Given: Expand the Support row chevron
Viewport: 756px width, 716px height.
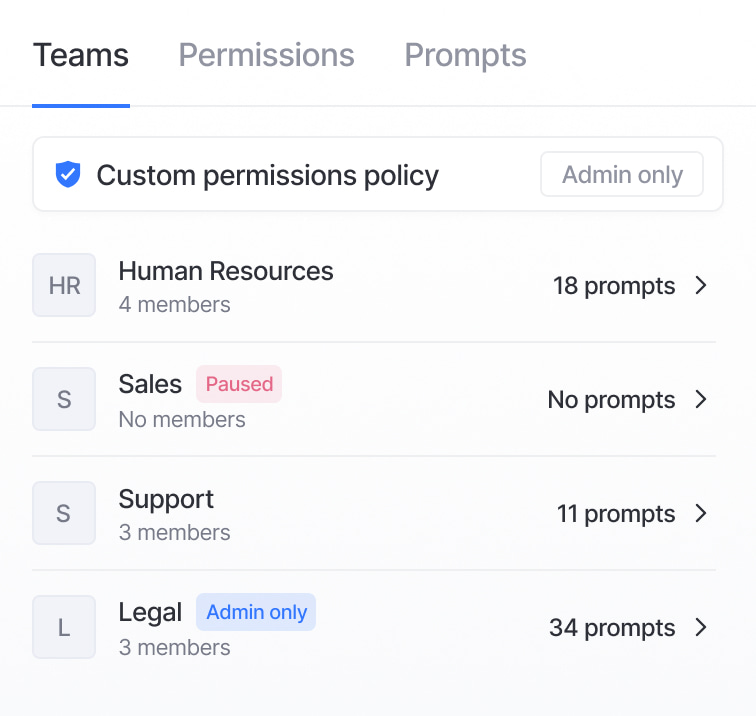Looking at the screenshot, I should coord(701,514).
